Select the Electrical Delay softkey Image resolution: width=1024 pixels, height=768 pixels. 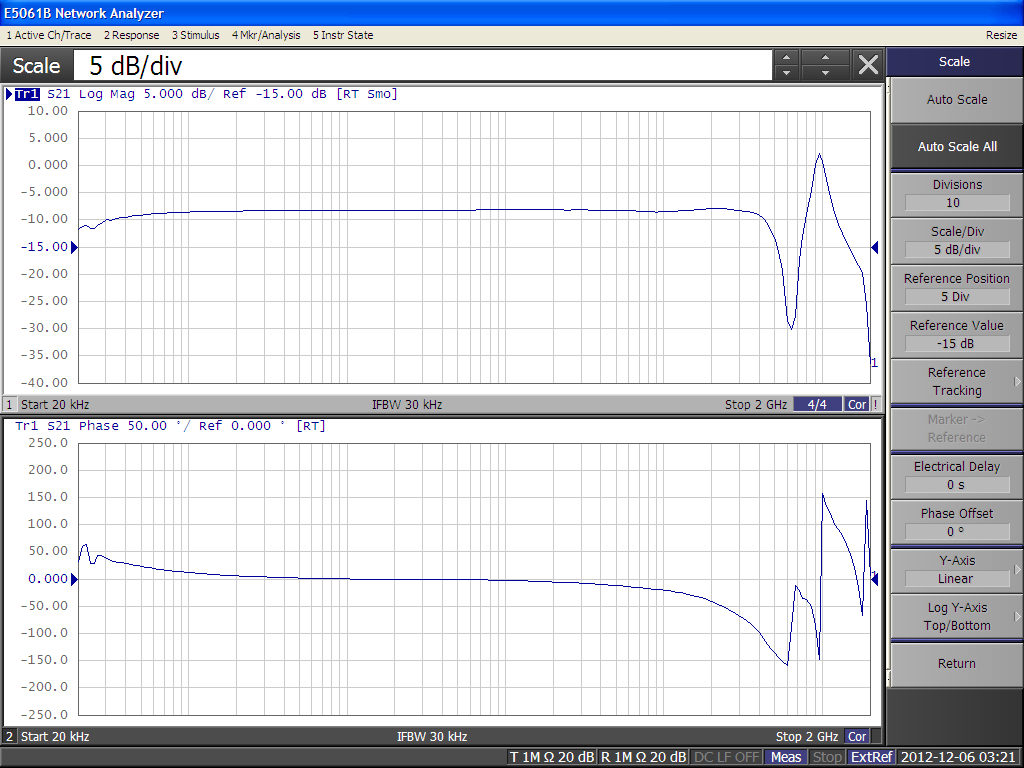pyautogui.click(x=957, y=476)
